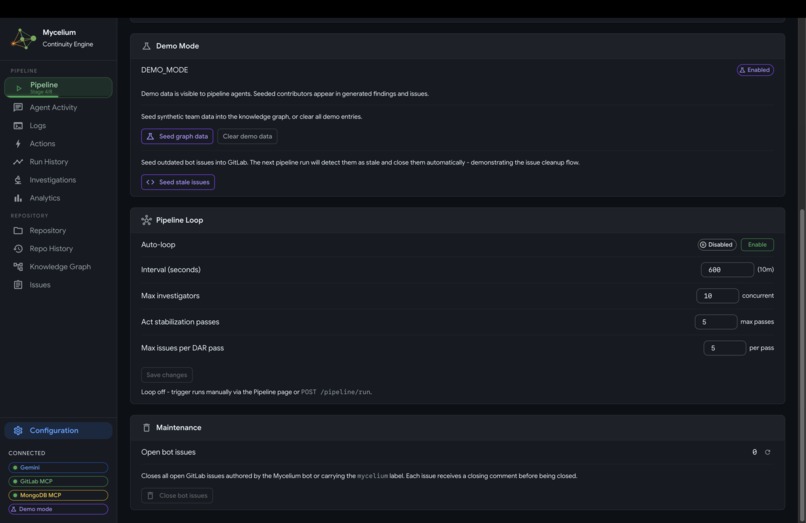Viewport: 806px width, 523px height.
Task: Go to Logs in sidebar
Action: coord(38,125)
